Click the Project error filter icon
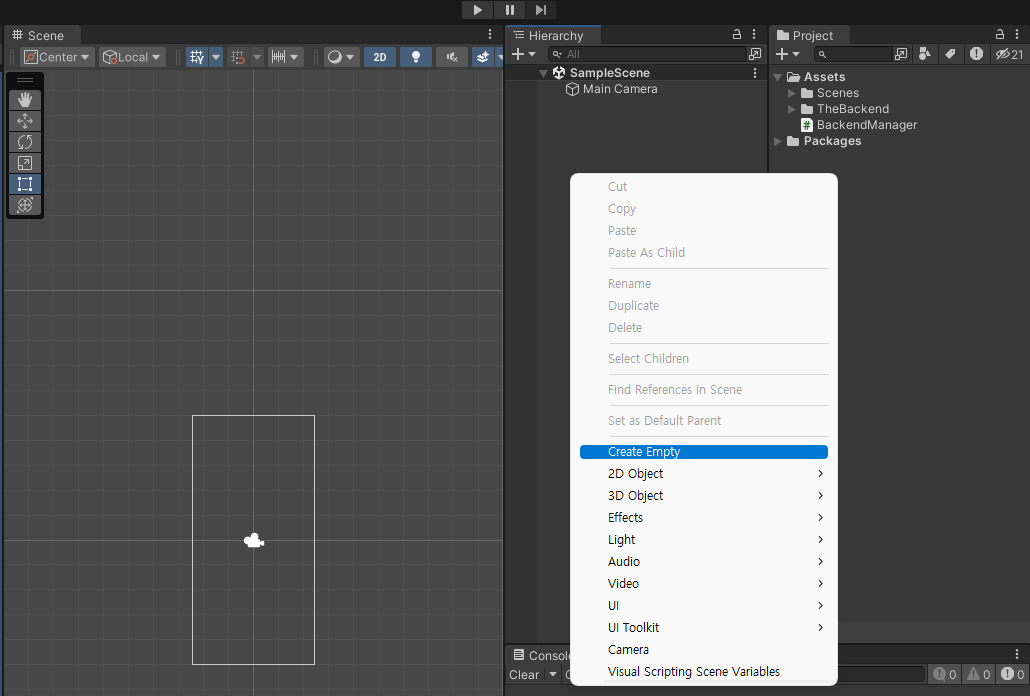This screenshot has height=696, width=1030. (x=977, y=54)
